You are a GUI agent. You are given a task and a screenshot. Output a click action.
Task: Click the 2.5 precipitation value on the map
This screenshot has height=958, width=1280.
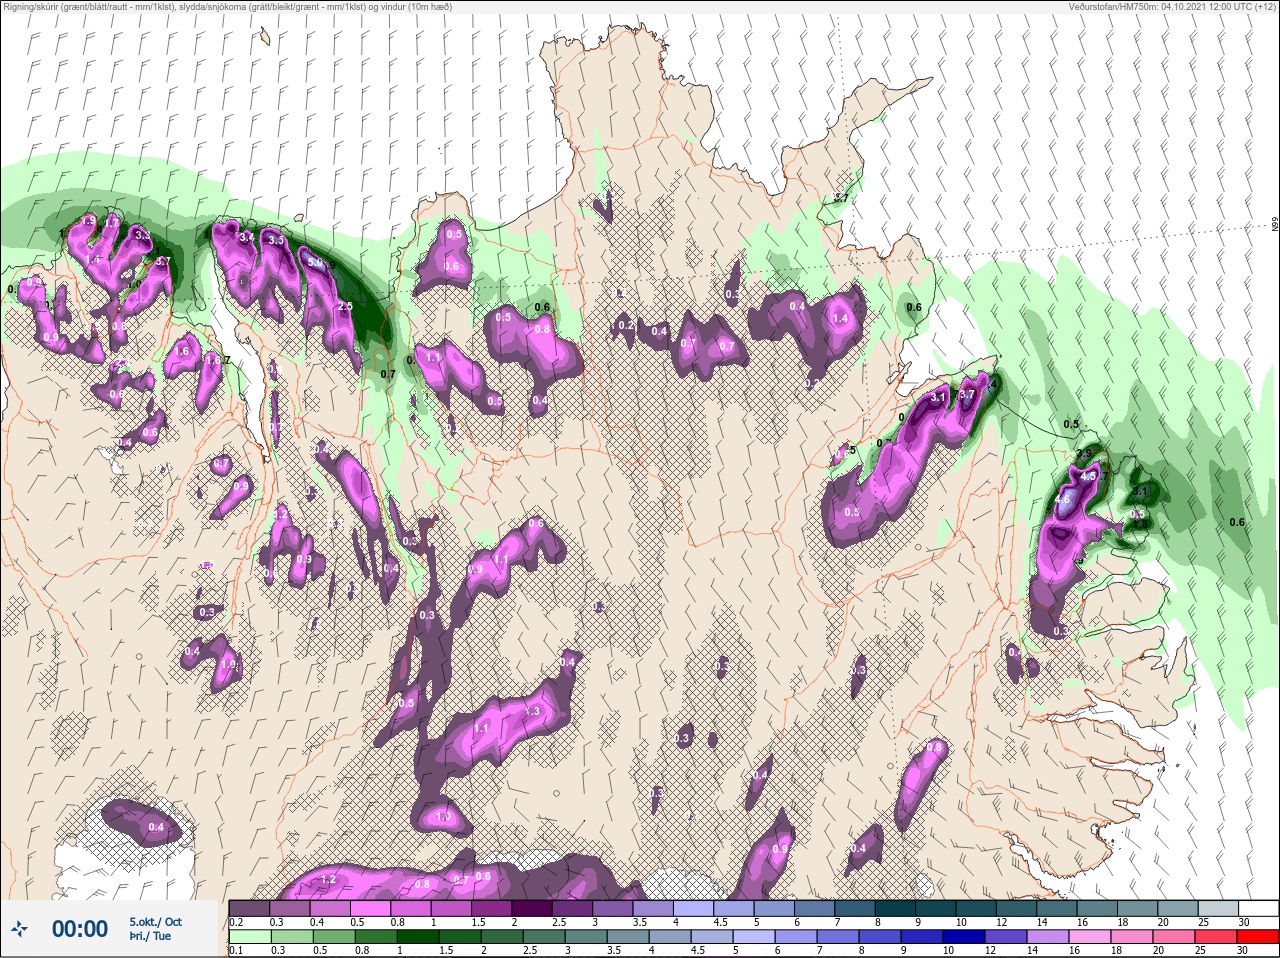(x=345, y=306)
